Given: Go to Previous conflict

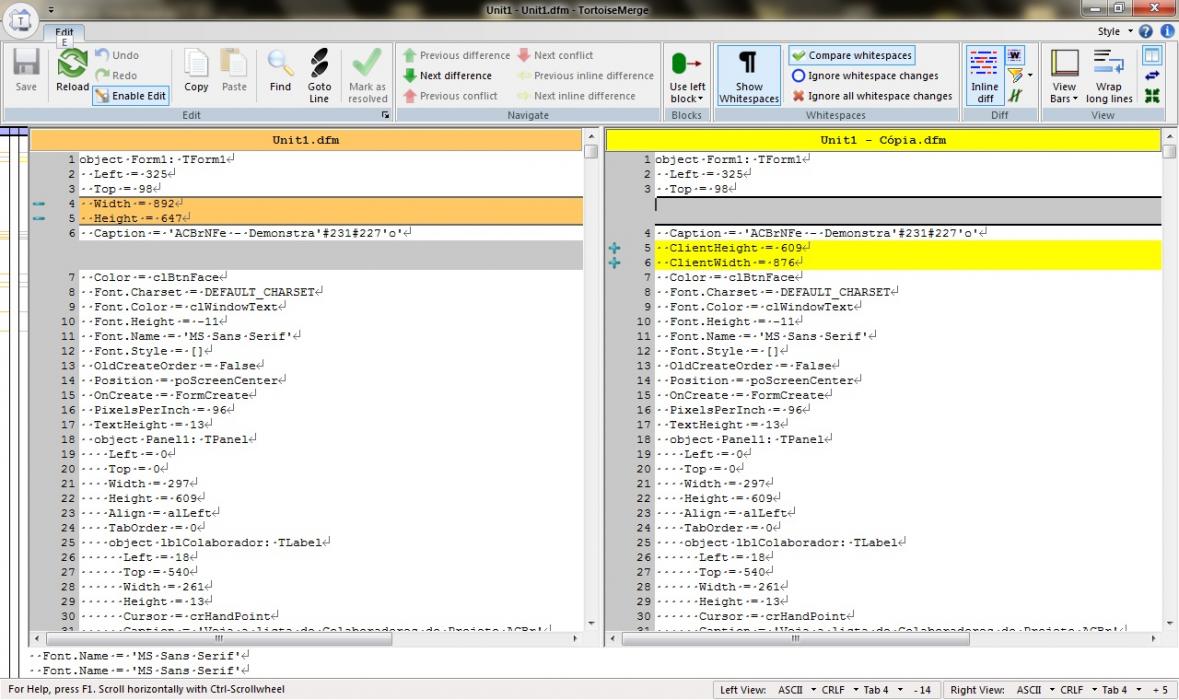Looking at the screenshot, I should pyautogui.click(x=450, y=95).
